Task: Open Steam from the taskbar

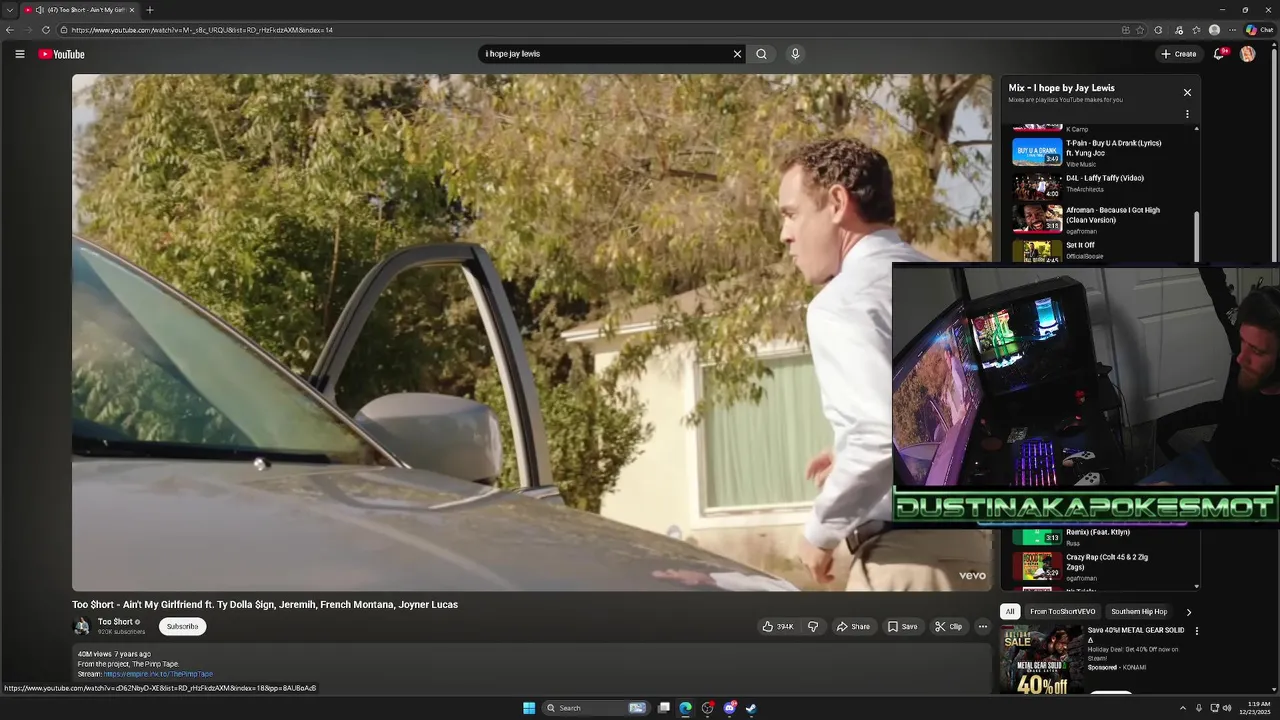Action: point(751,708)
